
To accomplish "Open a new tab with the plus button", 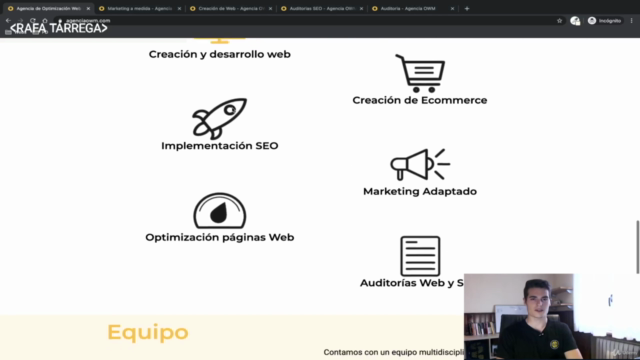I will coord(467,9).
